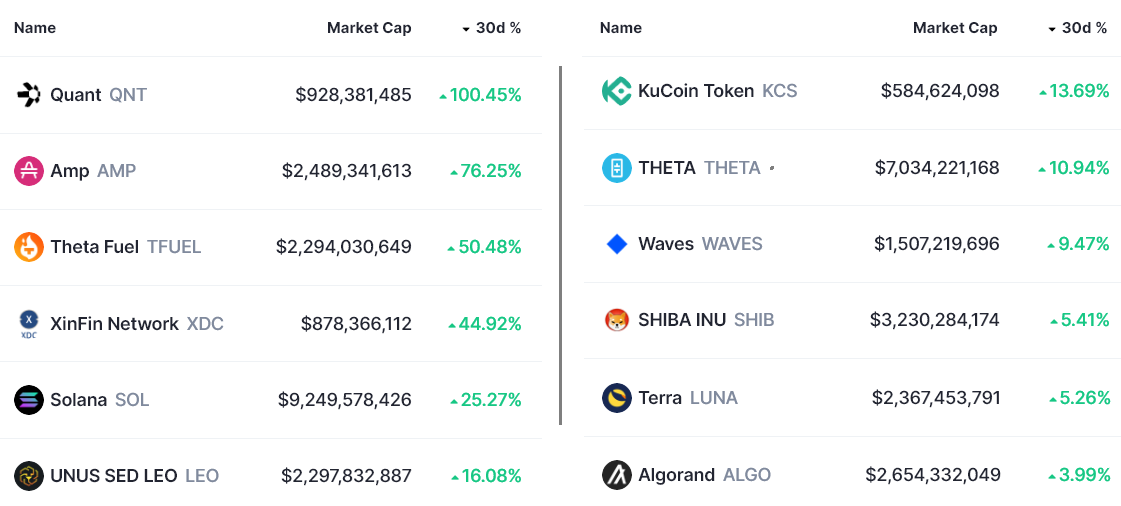Screen dimensions: 1121x506
Task: Sort left table by 30d % arrow
Action: click(466, 29)
